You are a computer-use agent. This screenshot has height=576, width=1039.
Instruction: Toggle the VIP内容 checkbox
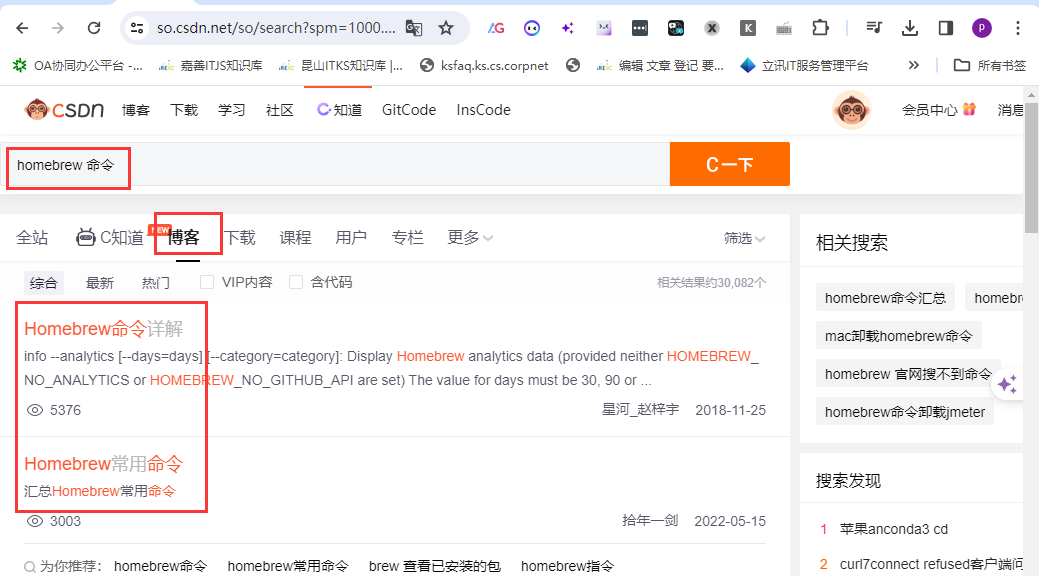(x=207, y=282)
